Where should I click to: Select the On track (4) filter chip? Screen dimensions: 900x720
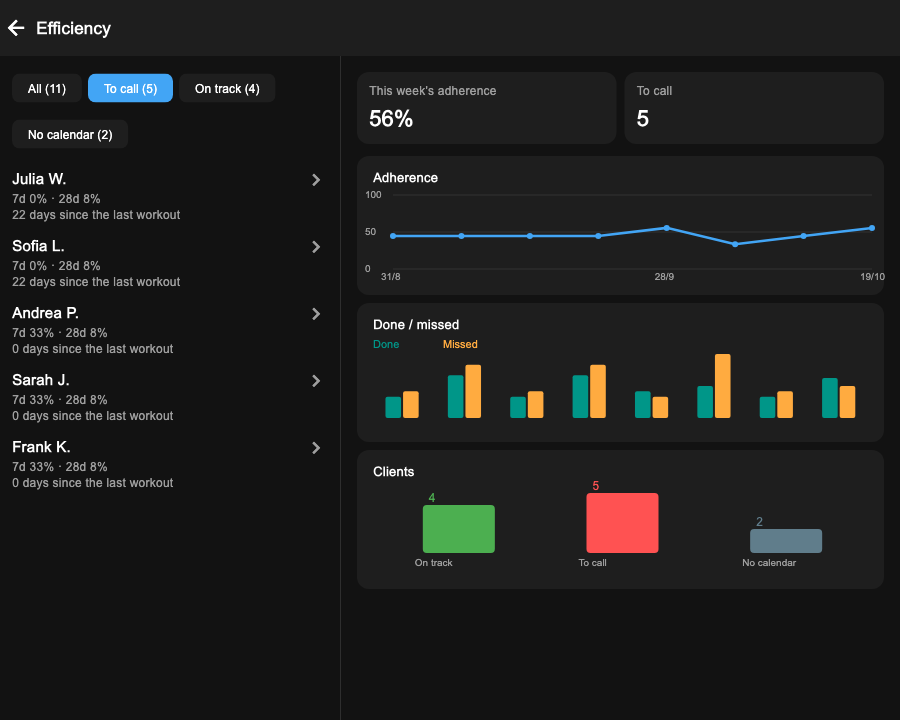227,88
